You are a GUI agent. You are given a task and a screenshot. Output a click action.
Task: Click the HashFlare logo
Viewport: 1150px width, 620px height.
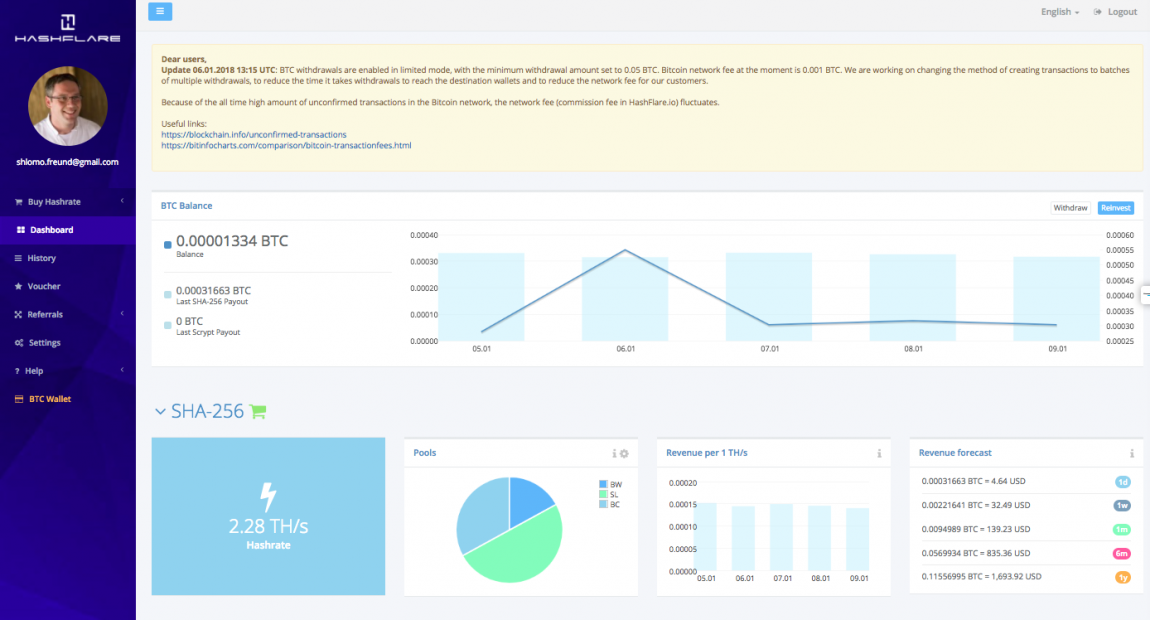click(67, 29)
